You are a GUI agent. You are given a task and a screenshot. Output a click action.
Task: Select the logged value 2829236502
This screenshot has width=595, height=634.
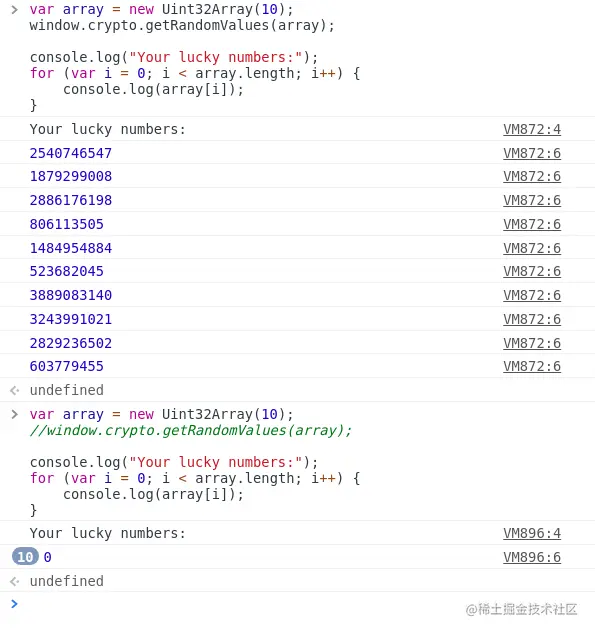71,343
